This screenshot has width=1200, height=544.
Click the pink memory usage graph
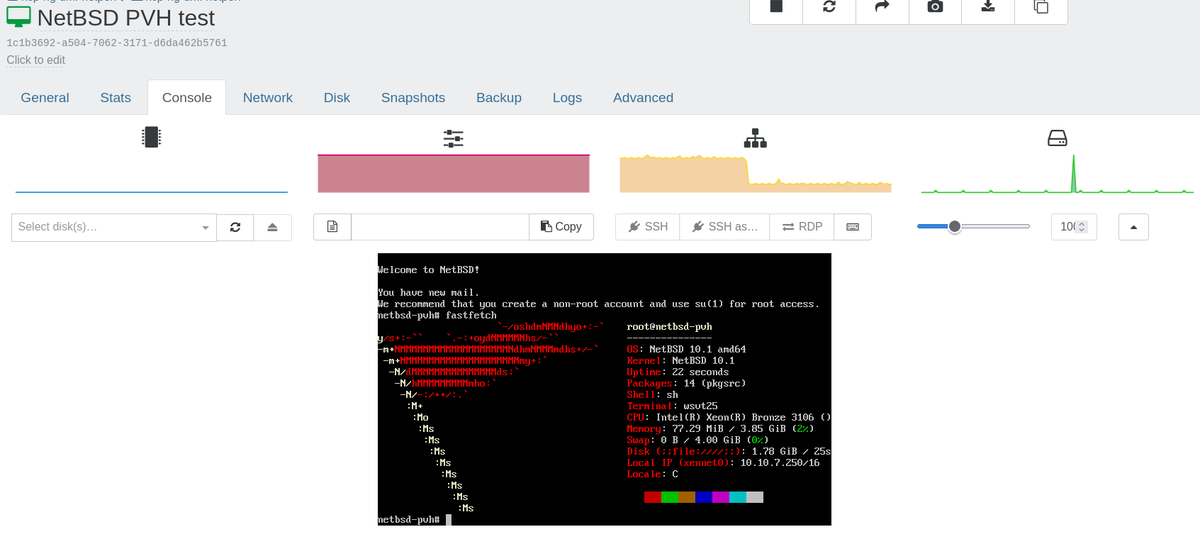coord(453,173)
